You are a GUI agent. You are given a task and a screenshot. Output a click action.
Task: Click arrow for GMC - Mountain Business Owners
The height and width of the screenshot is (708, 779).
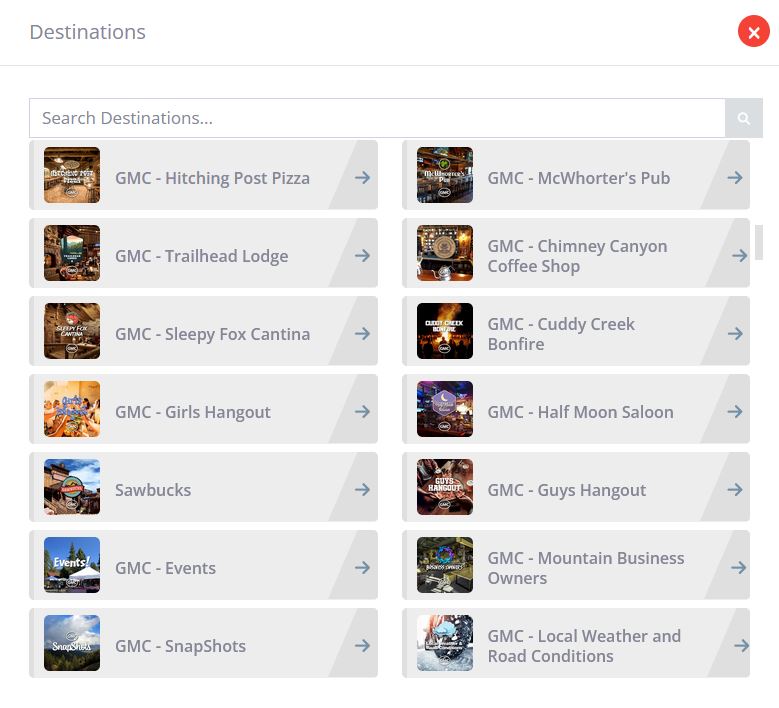pyautogui.click(x=739, y=568)
